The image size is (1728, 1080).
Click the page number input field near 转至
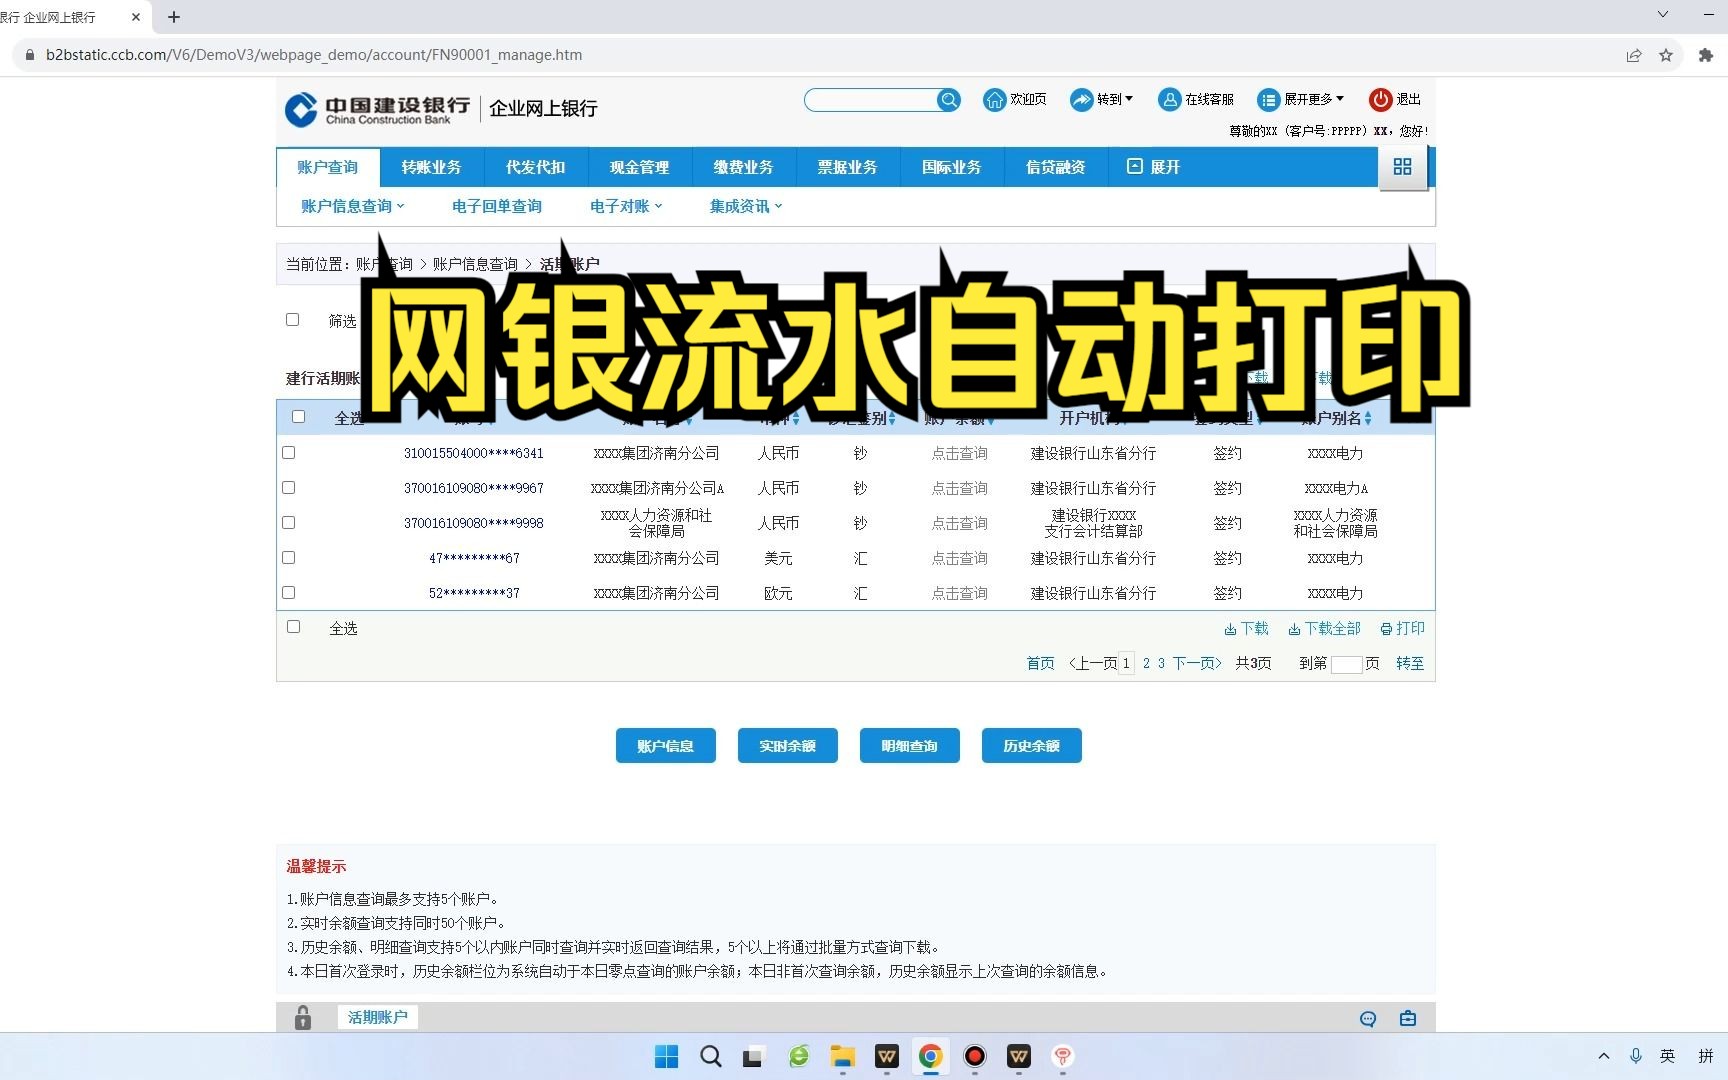[1348, 663]
